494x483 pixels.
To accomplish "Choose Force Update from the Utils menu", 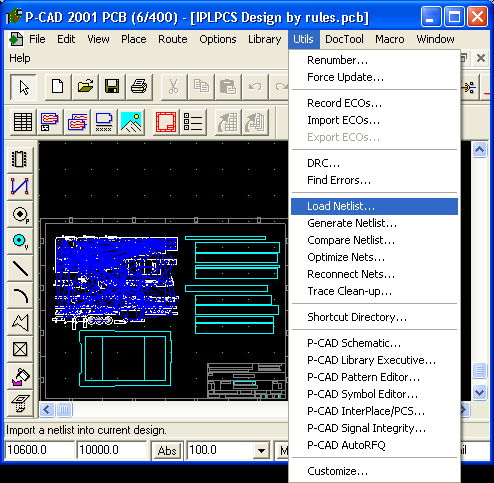I will tap(374, 77).
